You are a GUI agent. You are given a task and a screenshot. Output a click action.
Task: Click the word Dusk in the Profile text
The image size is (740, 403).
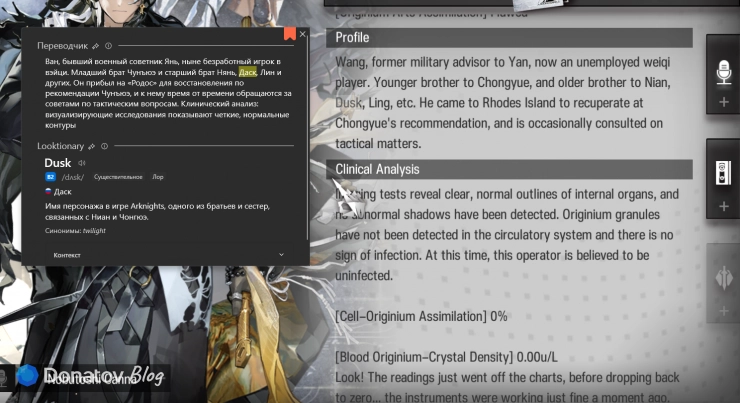[349, 103]
